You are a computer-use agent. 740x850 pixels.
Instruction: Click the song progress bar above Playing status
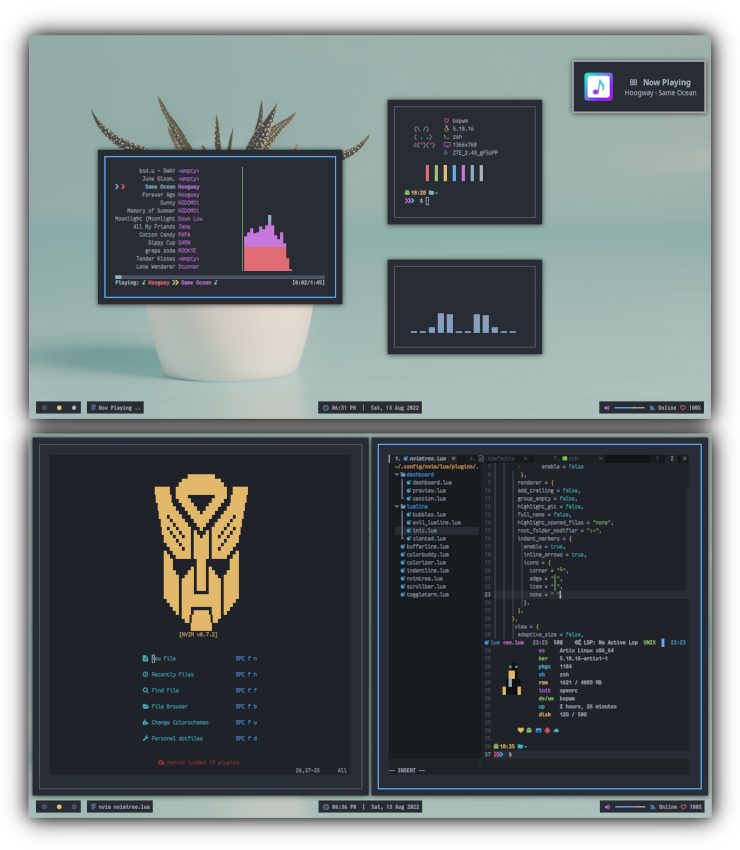[220, 276]
